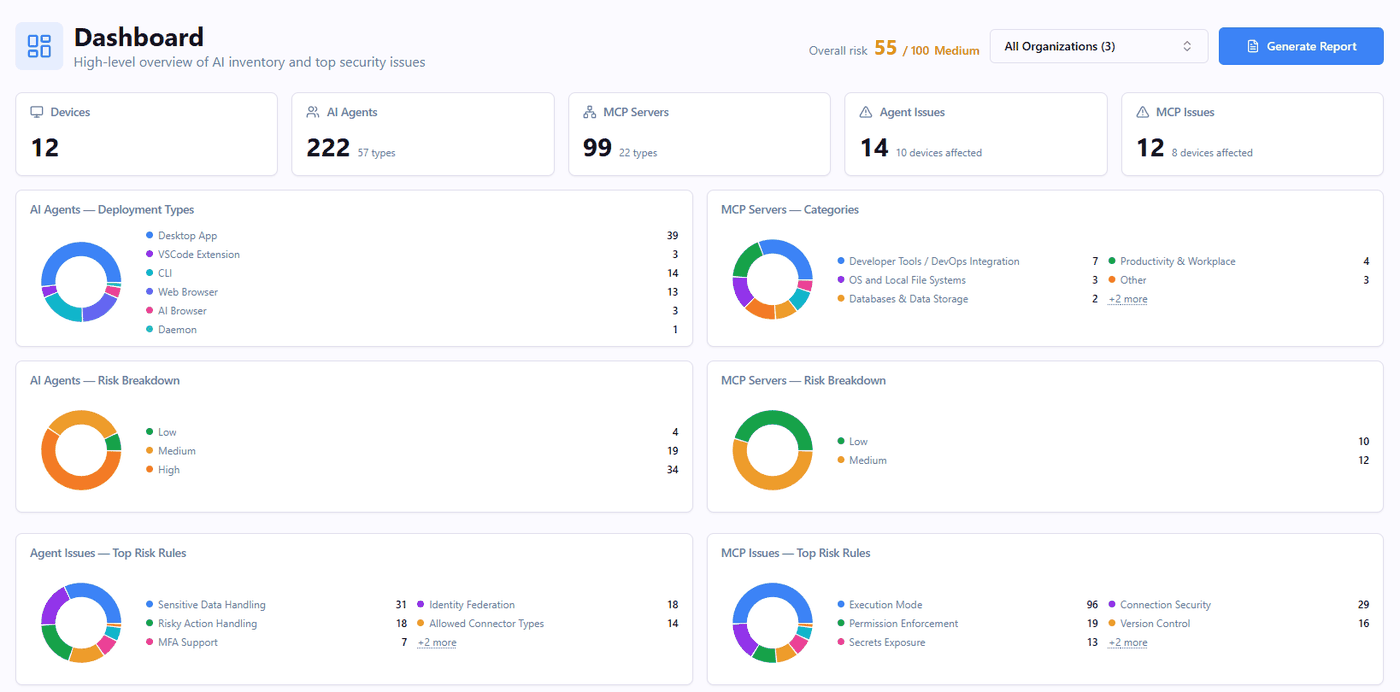1400x692 pixels.
Task: Click the MCP Issues Top Risk donut
Action: 772,623
